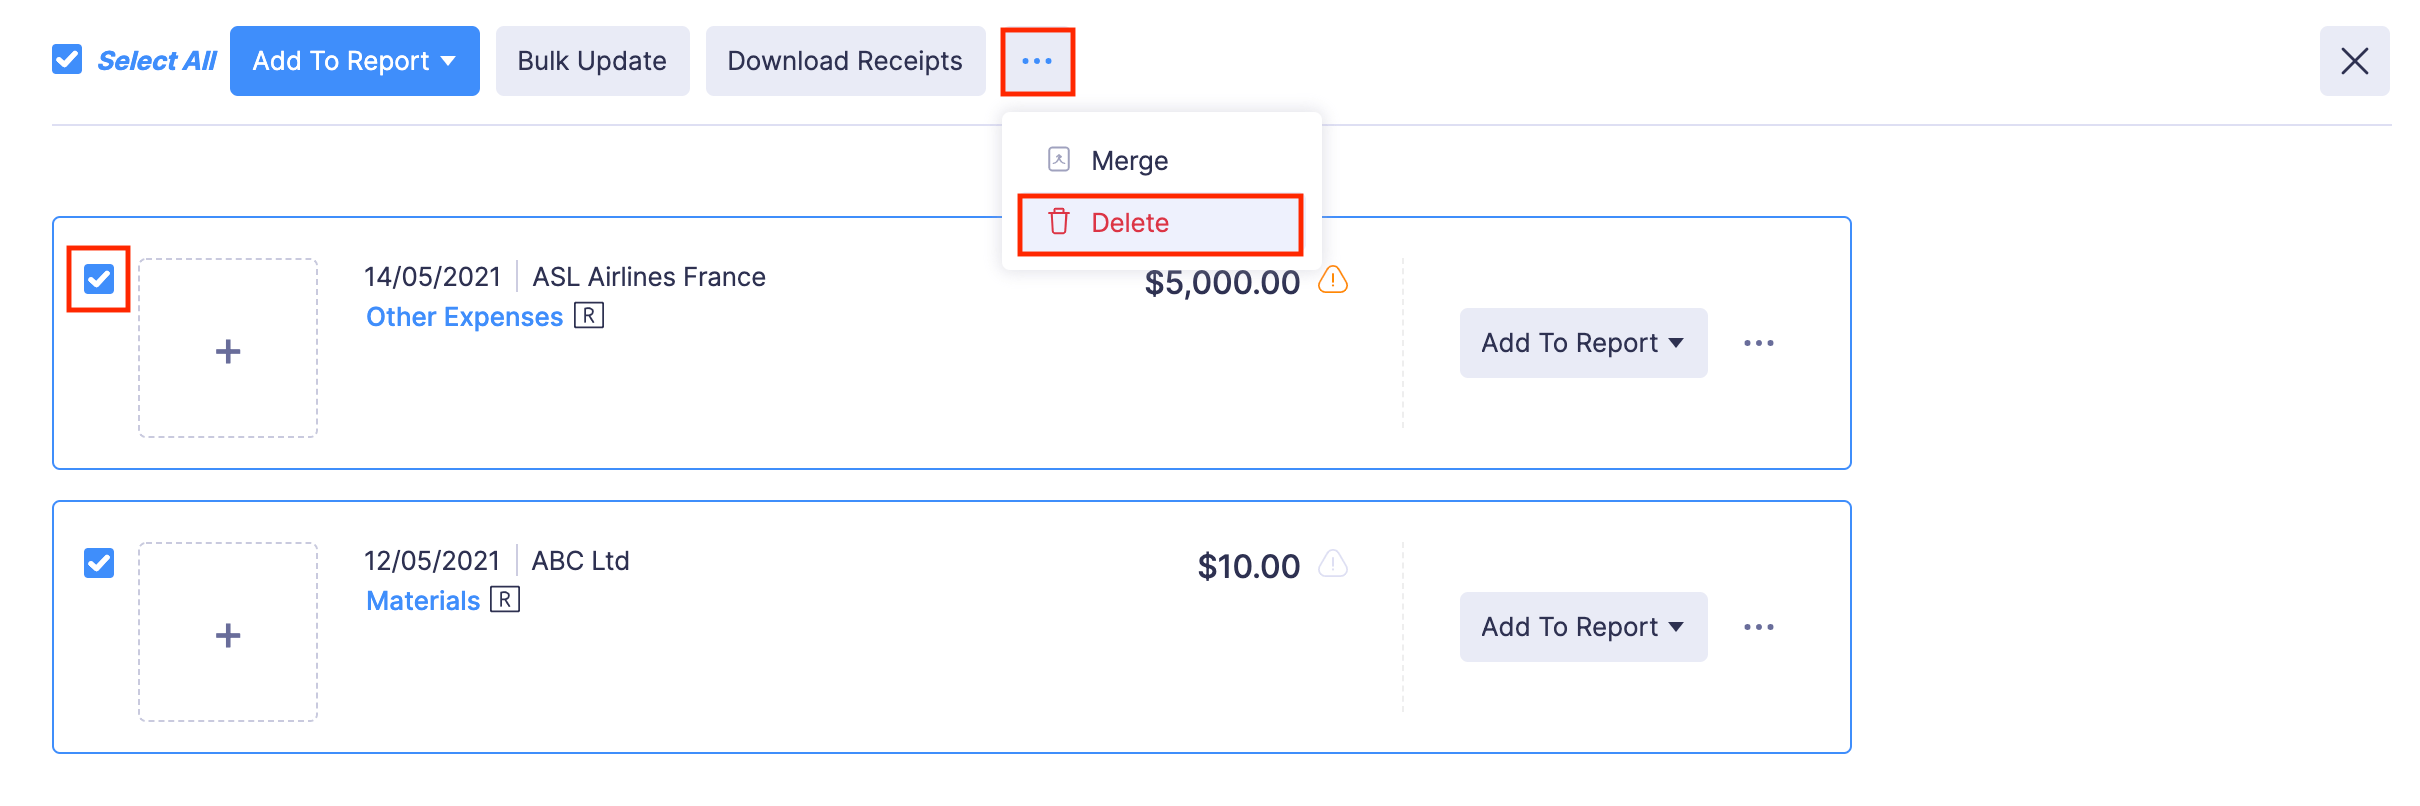The height and width of the screenshot is (806, 2420).
Task: Click the cloud sync icon beside $10.00
Action: (1332, 565)
